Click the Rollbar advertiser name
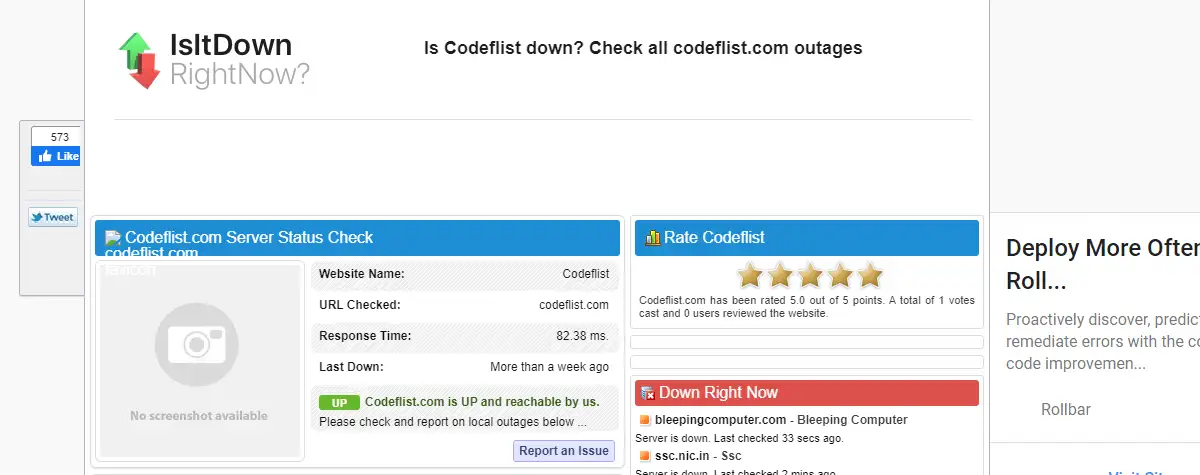Screen dimensions: 1200x475 1066,409
